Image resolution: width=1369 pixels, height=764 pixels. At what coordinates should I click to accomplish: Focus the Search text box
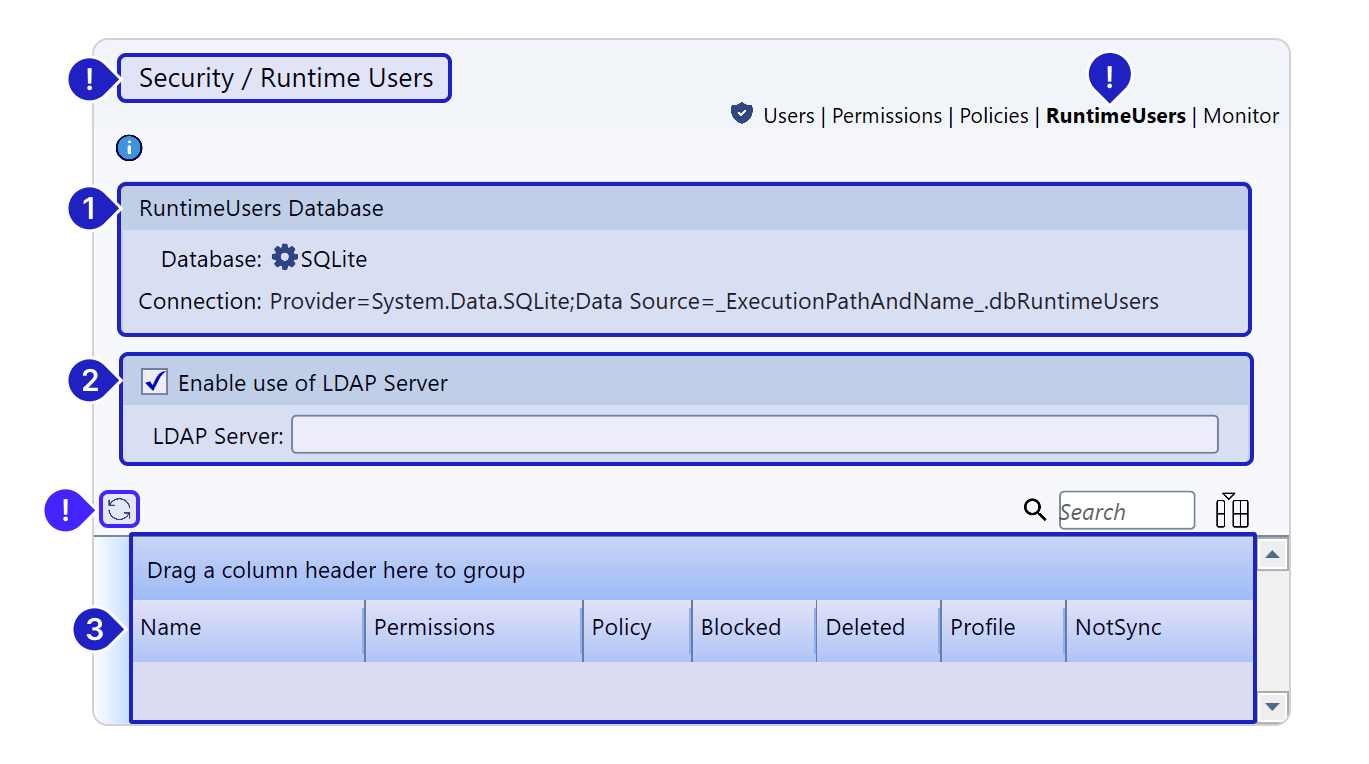pos(1126,511)
